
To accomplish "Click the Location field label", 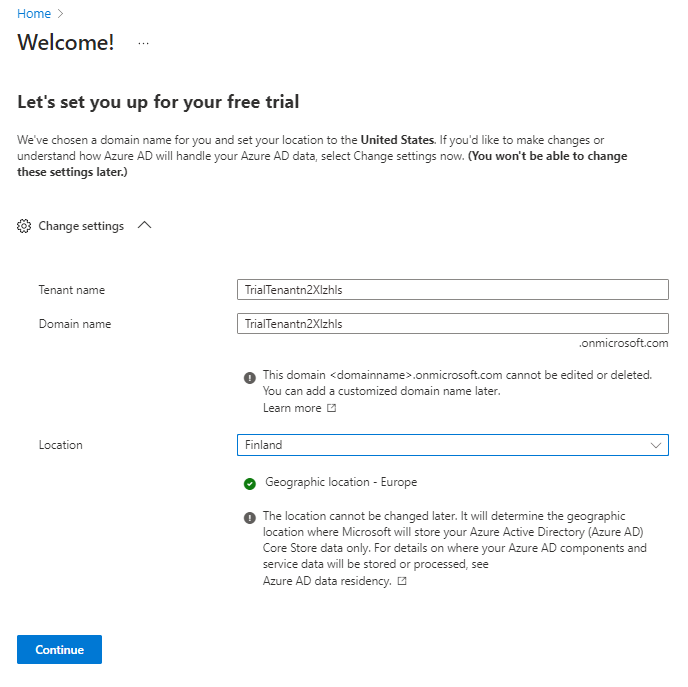I will [x=61, y=445].
